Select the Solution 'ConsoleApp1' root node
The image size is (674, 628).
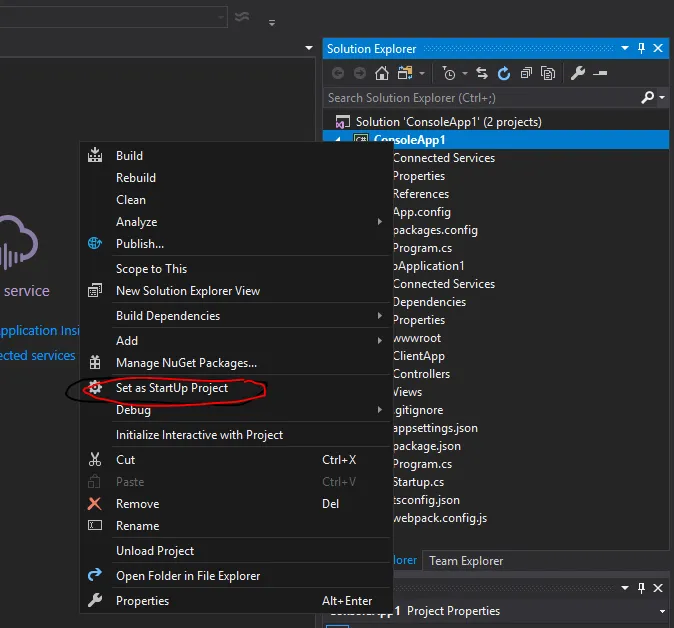(448, 122)
